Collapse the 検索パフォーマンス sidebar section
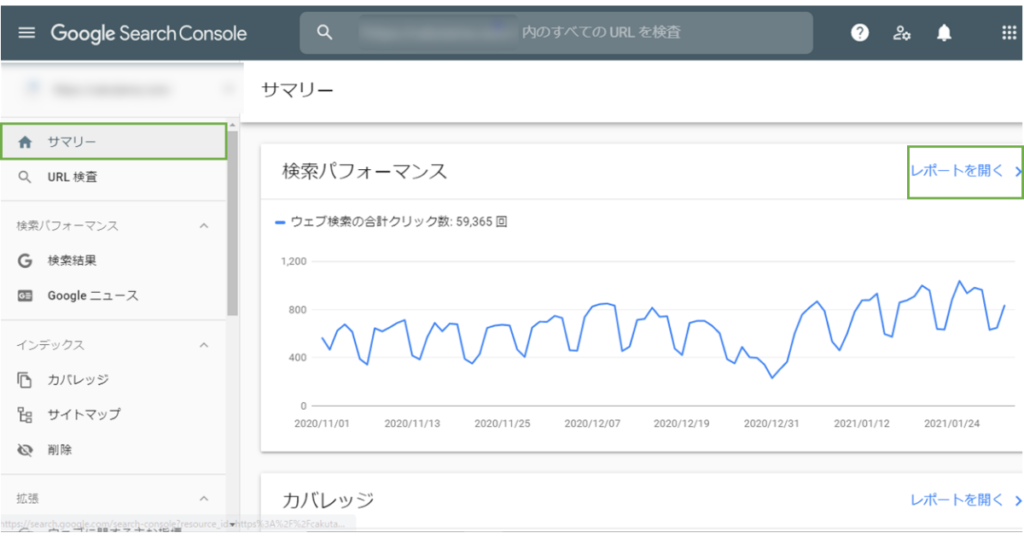 click(x=204, y=226)
